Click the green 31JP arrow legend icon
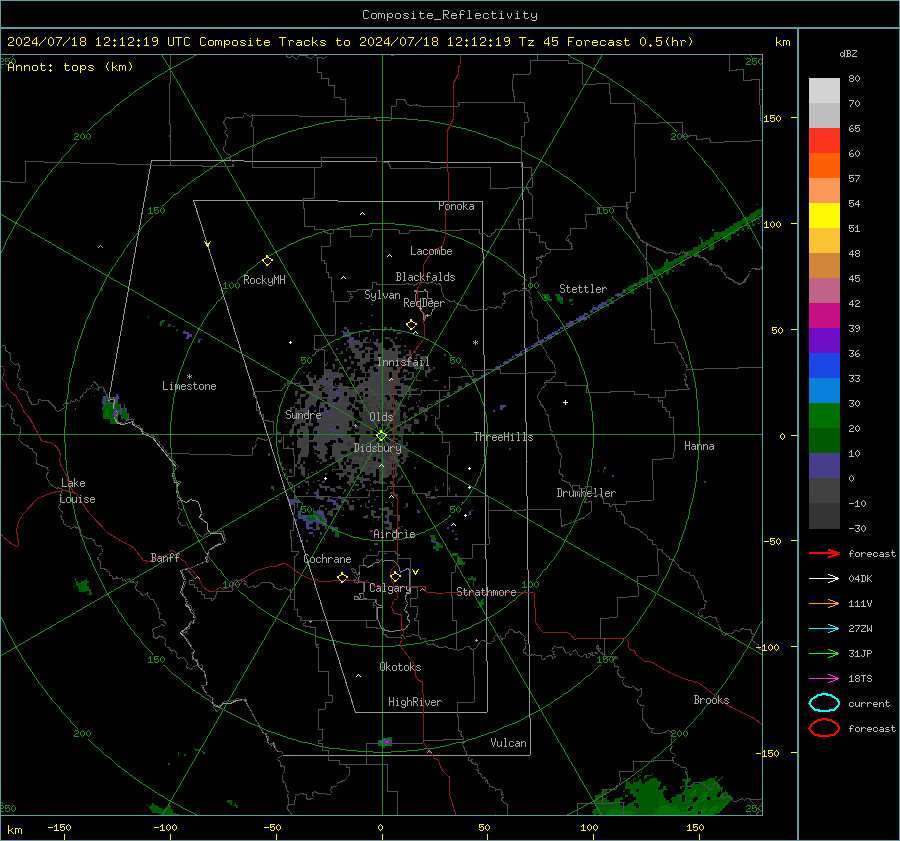This screenshot has width=900, height=841. pyautogui.click(x=824, y=653)
